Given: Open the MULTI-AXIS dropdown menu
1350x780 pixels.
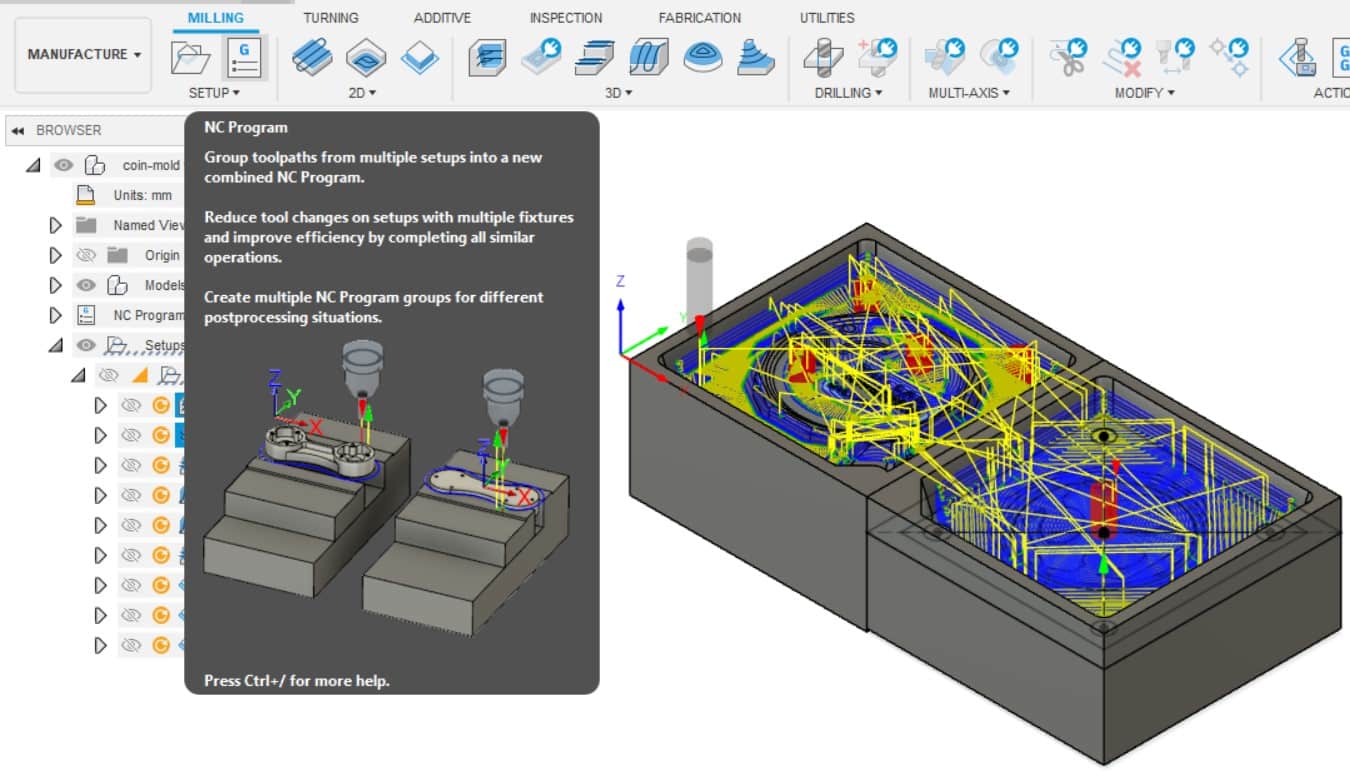Looking at the screenshot, I should tap(969, 93).
